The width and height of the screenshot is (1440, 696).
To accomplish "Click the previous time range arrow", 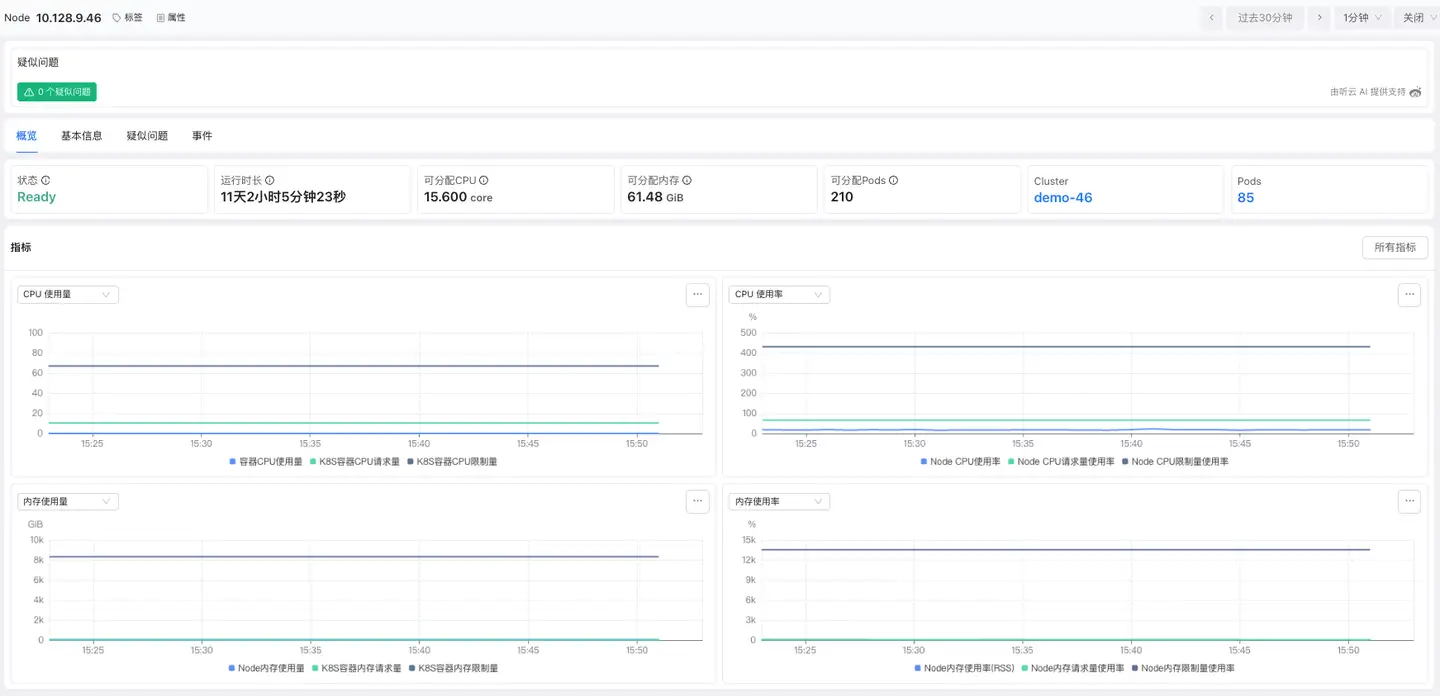I will point(1211,18).
